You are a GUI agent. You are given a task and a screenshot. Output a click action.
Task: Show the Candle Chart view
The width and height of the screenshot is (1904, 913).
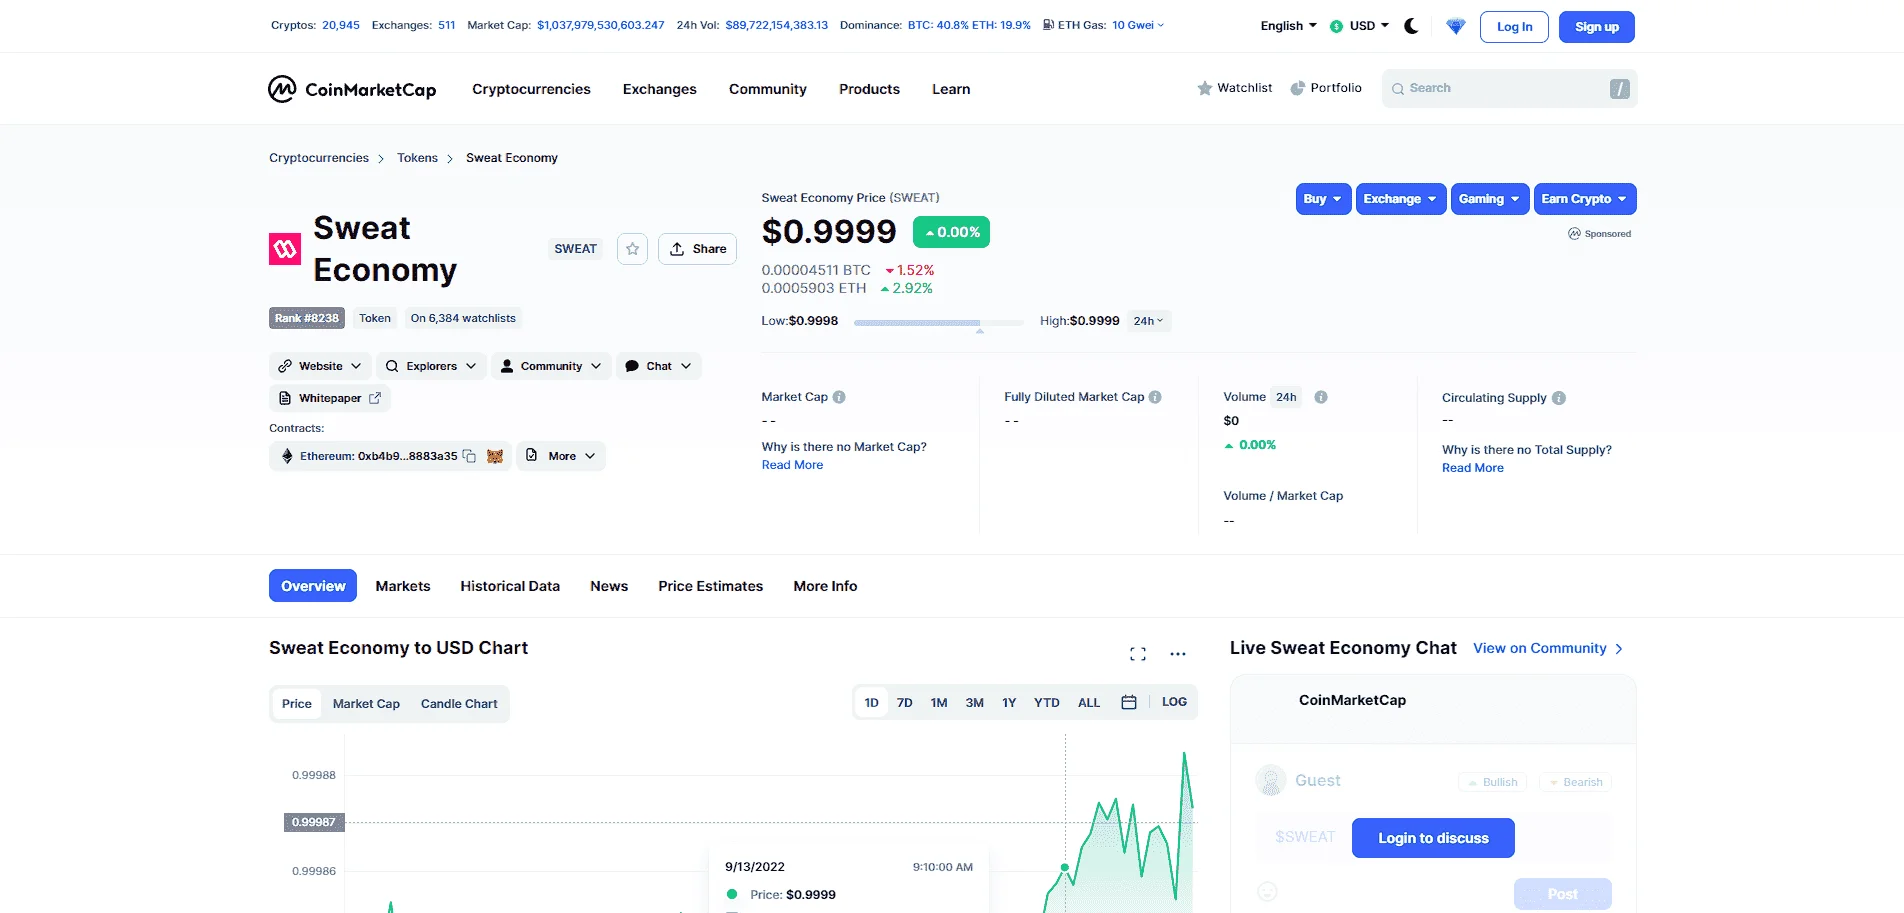pyautogui.click(x=459, y=704)
